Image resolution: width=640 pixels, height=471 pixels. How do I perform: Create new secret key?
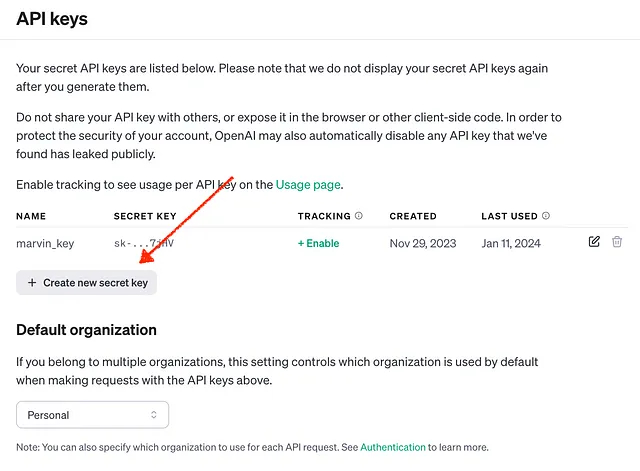[87, 282]
